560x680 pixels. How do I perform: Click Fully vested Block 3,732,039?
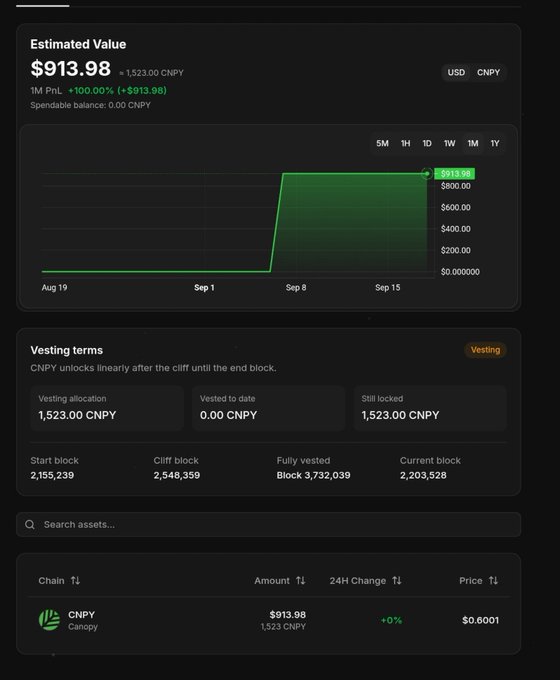pos(313,475)
